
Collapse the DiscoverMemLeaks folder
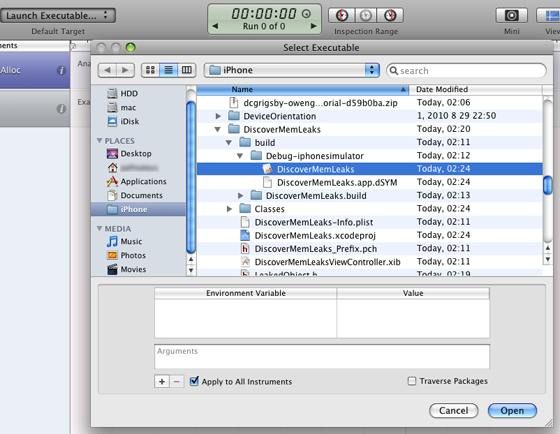pos(218,129)
